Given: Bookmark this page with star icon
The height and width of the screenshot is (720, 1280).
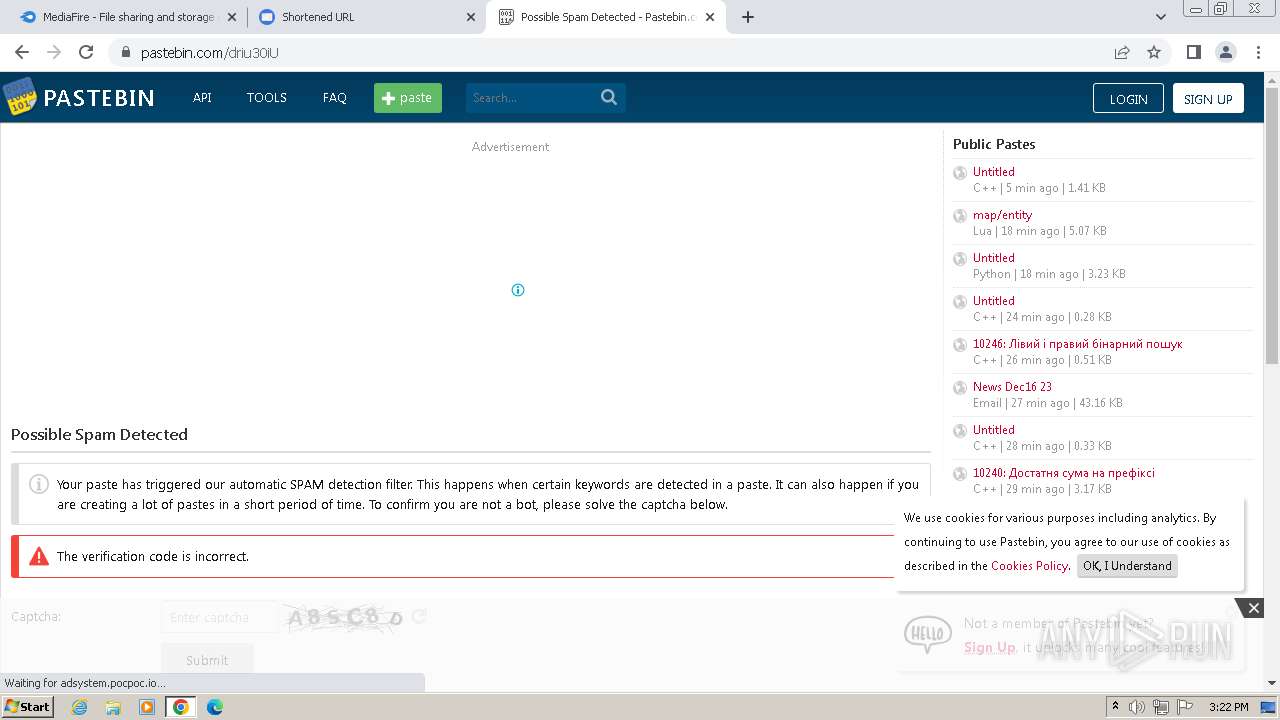Looking at the screenshot, I should [x=1154, y=52].
